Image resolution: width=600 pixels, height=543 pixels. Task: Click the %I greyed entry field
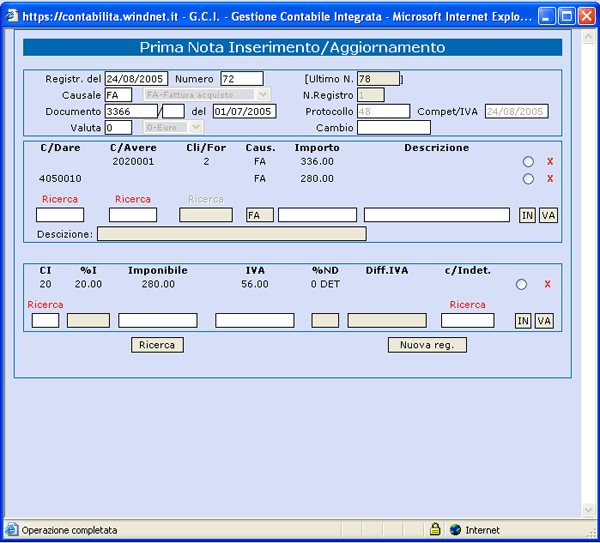[x=88, y=321]
